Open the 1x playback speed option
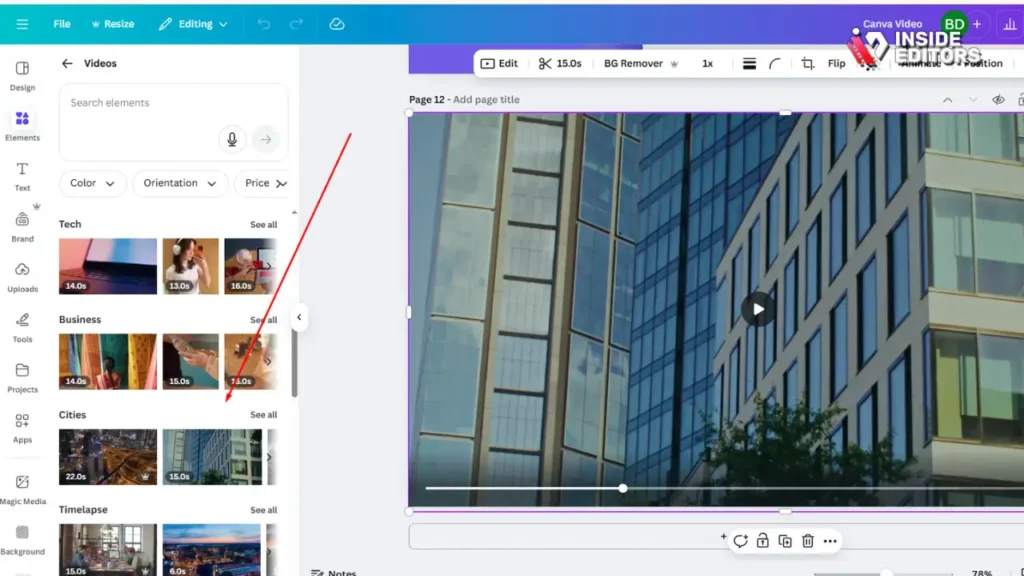Screen dimensions: 1024x576 click(707, 63)
